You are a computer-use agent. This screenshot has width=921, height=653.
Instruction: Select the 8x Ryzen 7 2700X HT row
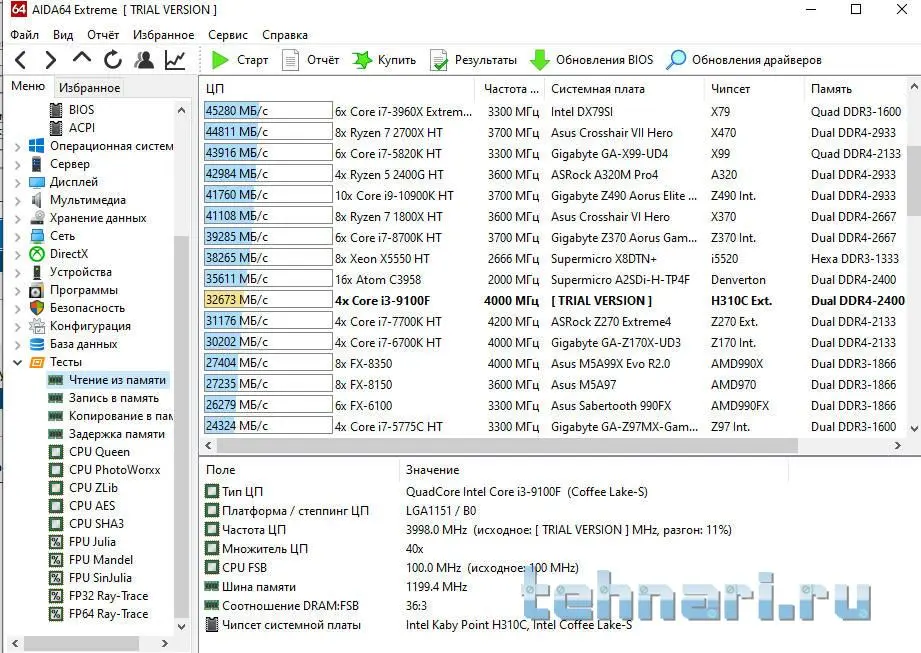click(x=554, y=133)
